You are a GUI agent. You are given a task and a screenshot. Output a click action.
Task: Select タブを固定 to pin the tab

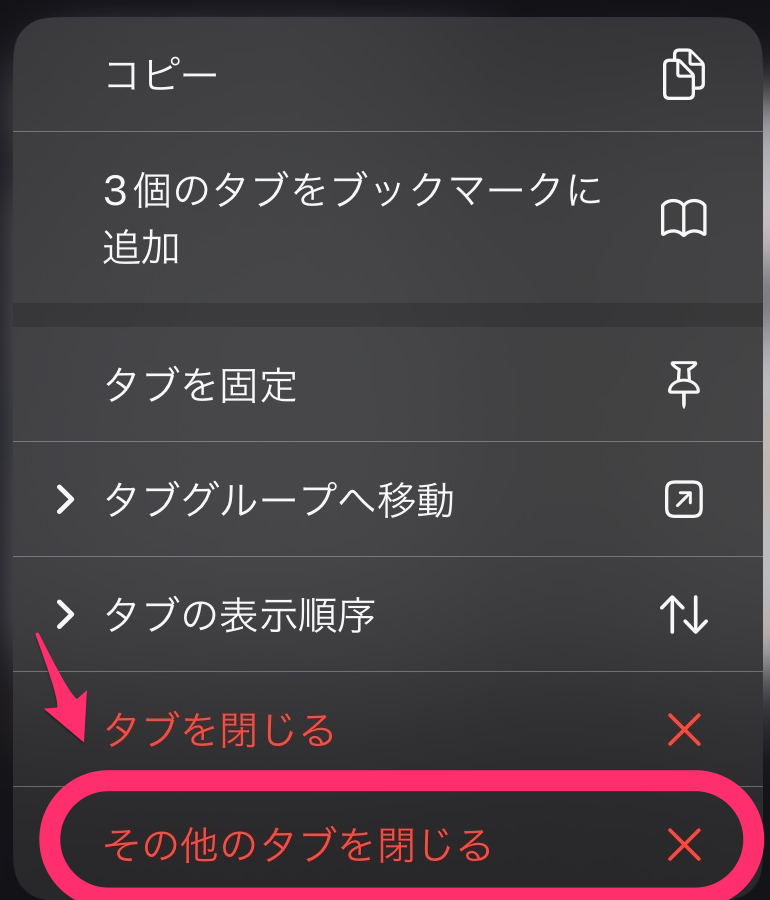click(x=388, y=385)
